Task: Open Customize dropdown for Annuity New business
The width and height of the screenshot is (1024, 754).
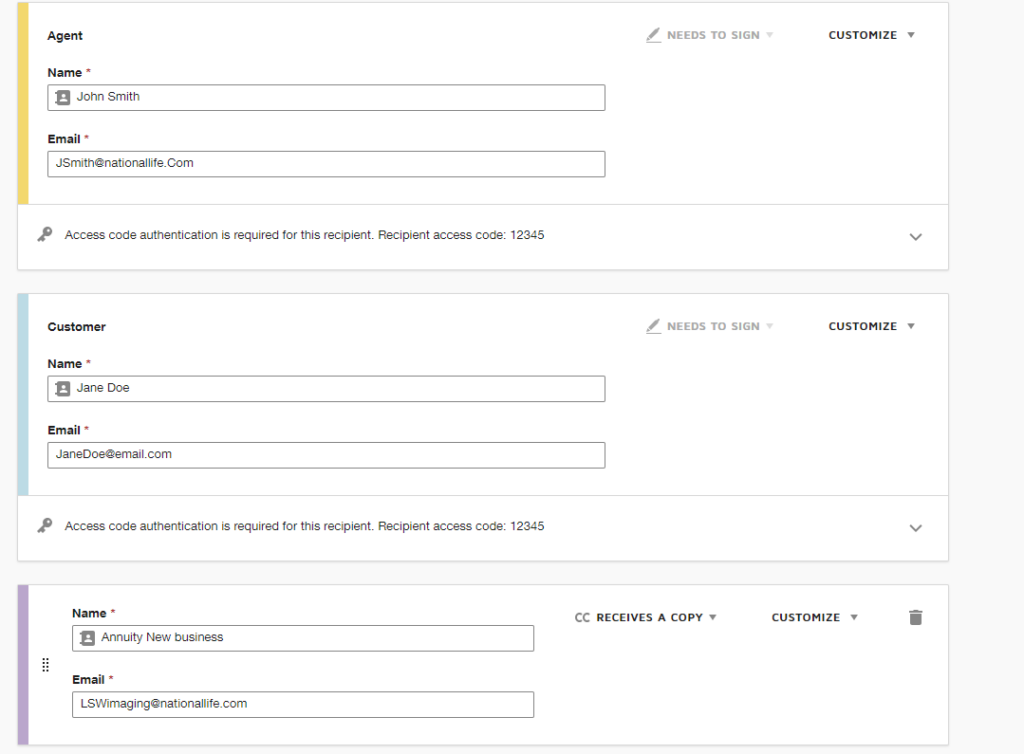Action: pyautogui.click(x=814, y=618)
